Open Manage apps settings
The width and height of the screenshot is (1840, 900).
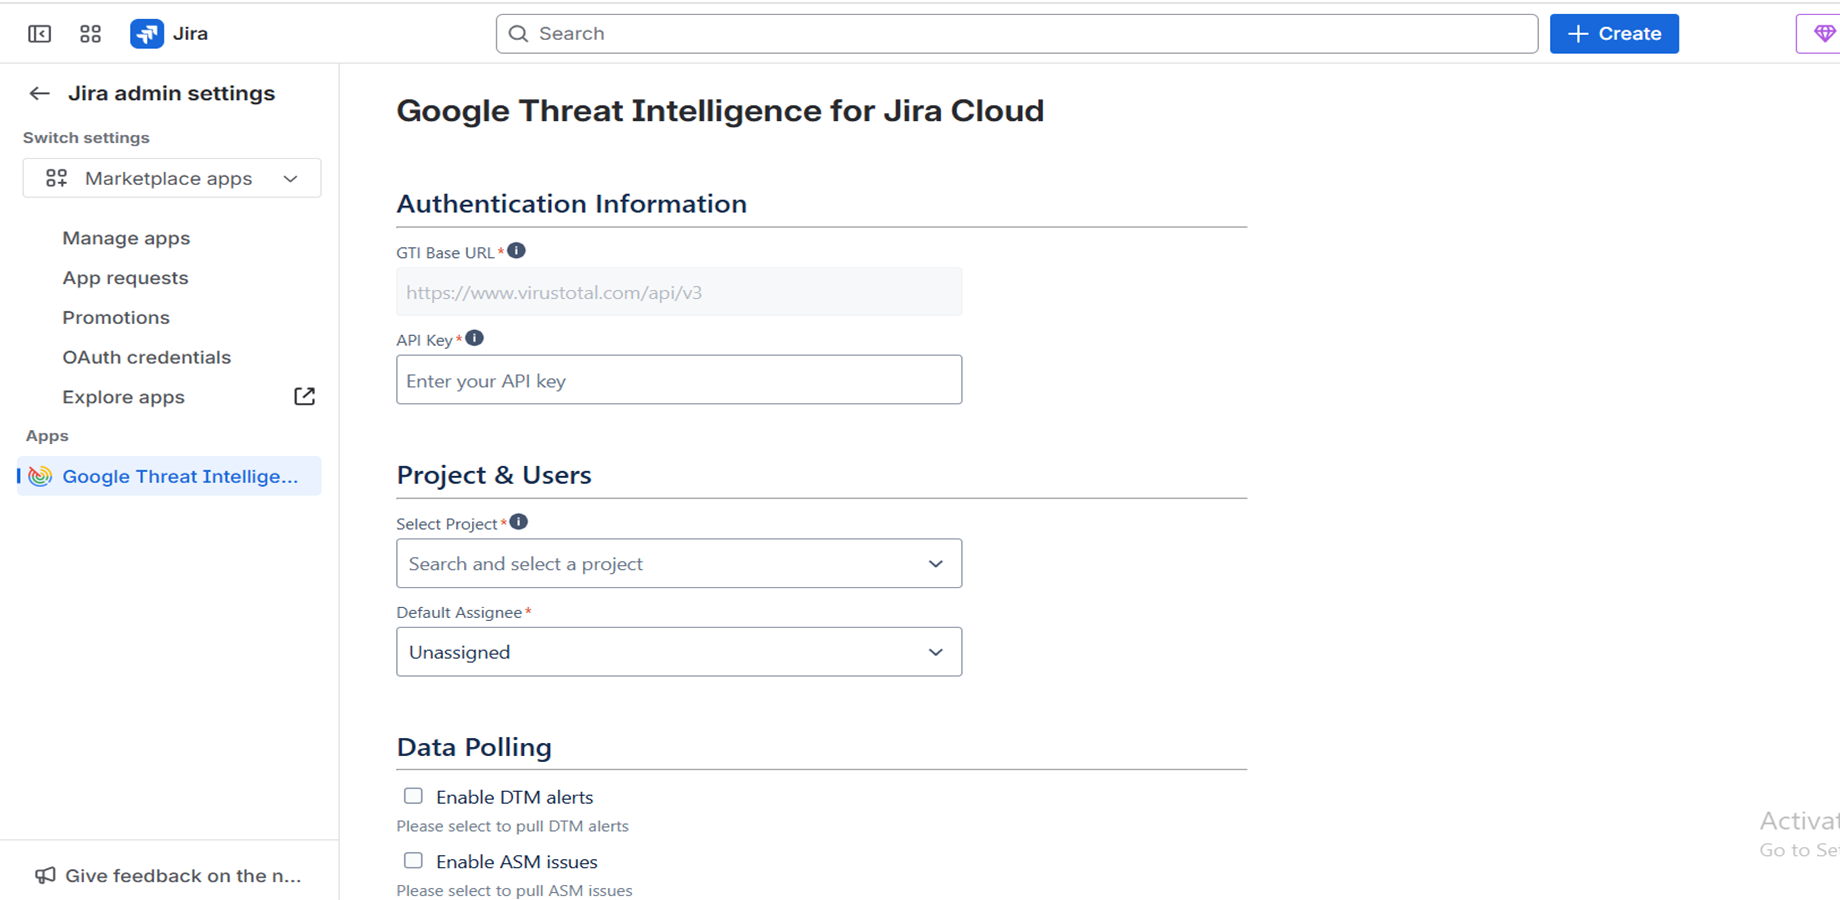[126, 238]
